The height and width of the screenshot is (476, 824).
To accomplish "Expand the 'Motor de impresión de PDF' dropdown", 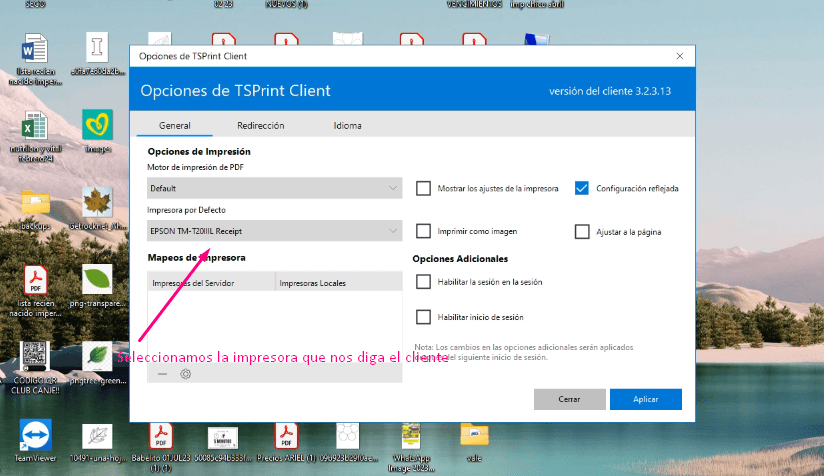I will pos(275,188).
